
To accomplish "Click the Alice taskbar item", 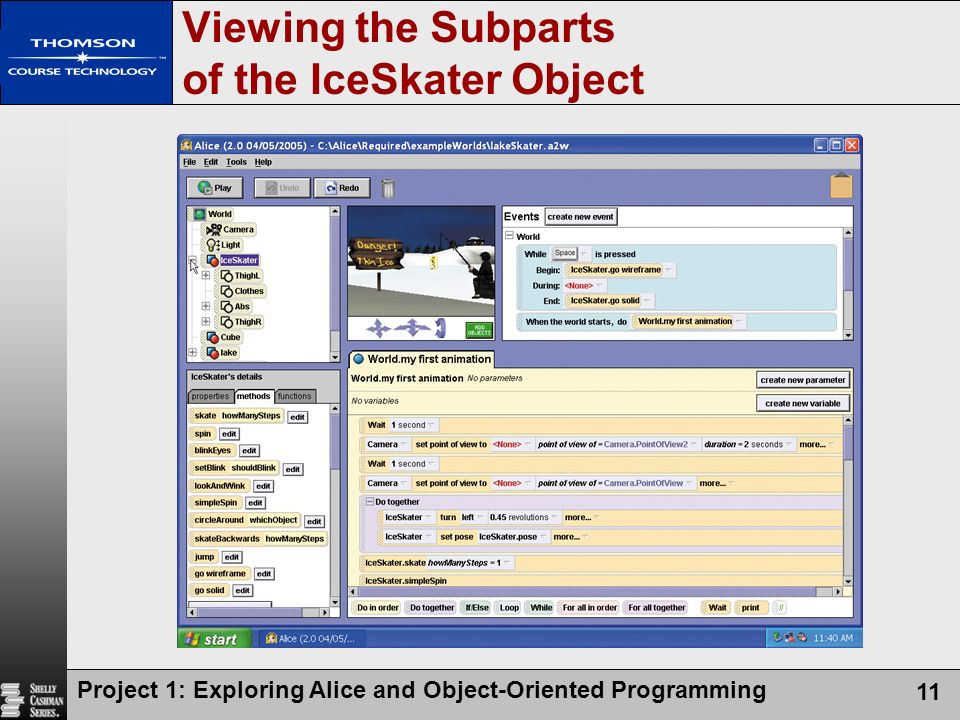I will pos(311,639).
